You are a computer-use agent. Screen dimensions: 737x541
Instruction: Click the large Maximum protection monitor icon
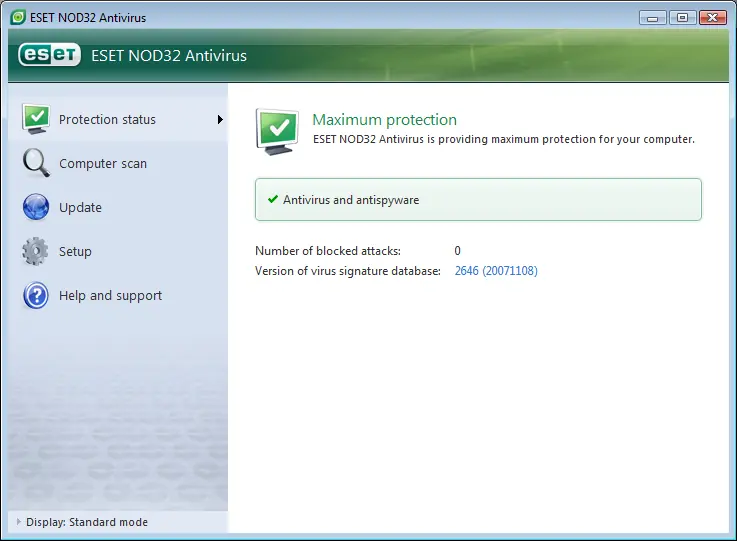[x=277, y=131]
